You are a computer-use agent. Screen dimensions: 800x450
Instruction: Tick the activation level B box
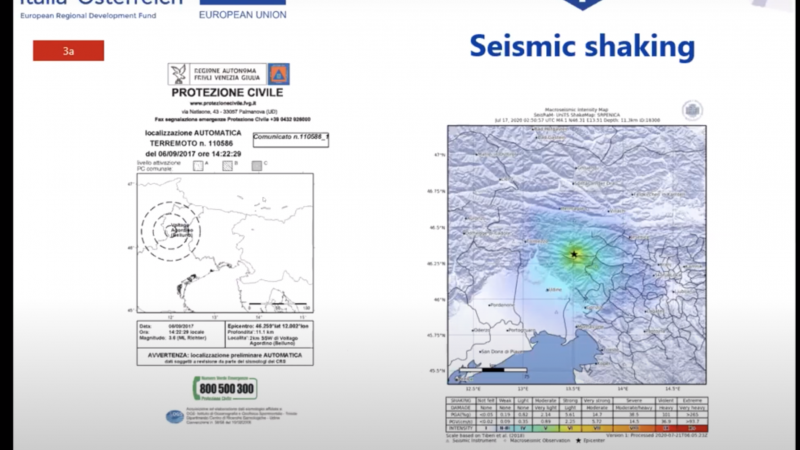(x=228, y=166)
